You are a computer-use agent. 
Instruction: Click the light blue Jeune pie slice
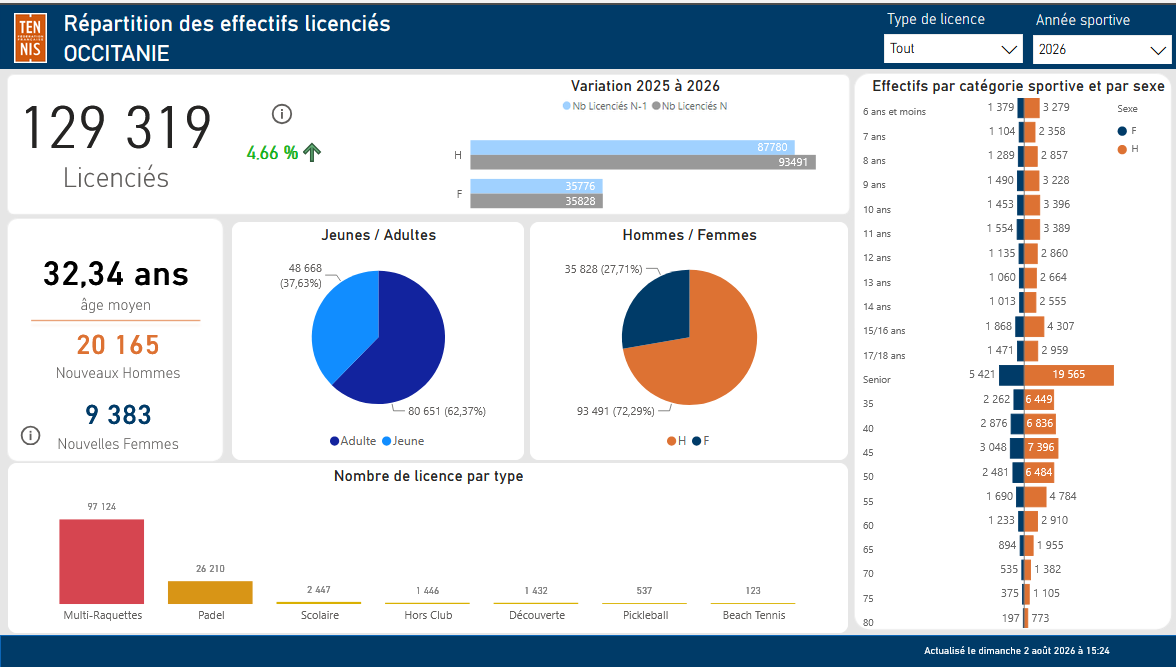(341, 323)
